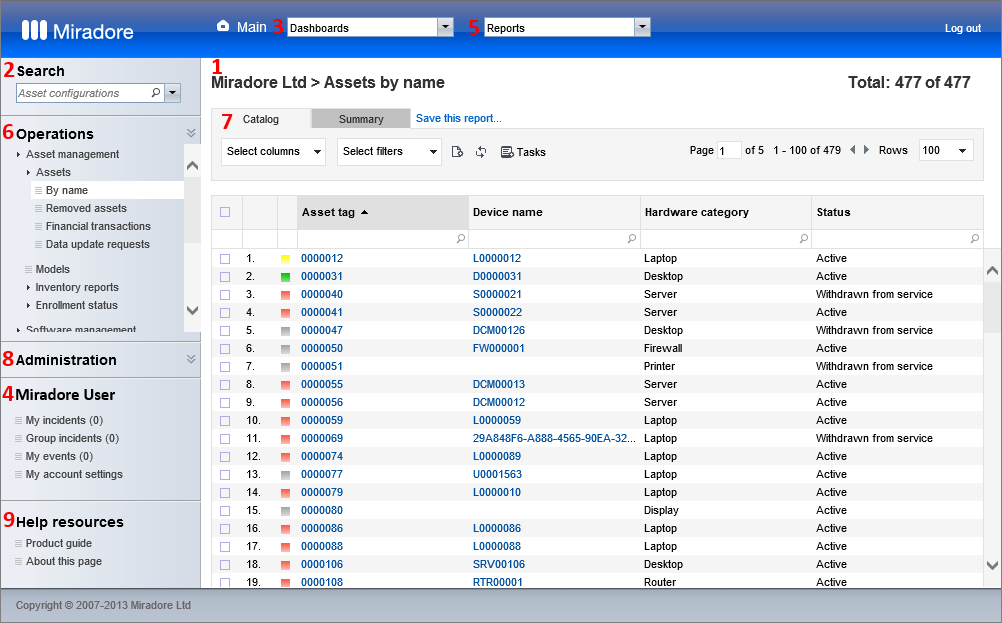Go to next page using right arrow
The image size is (1002, 623).
(x=866, y=150)
